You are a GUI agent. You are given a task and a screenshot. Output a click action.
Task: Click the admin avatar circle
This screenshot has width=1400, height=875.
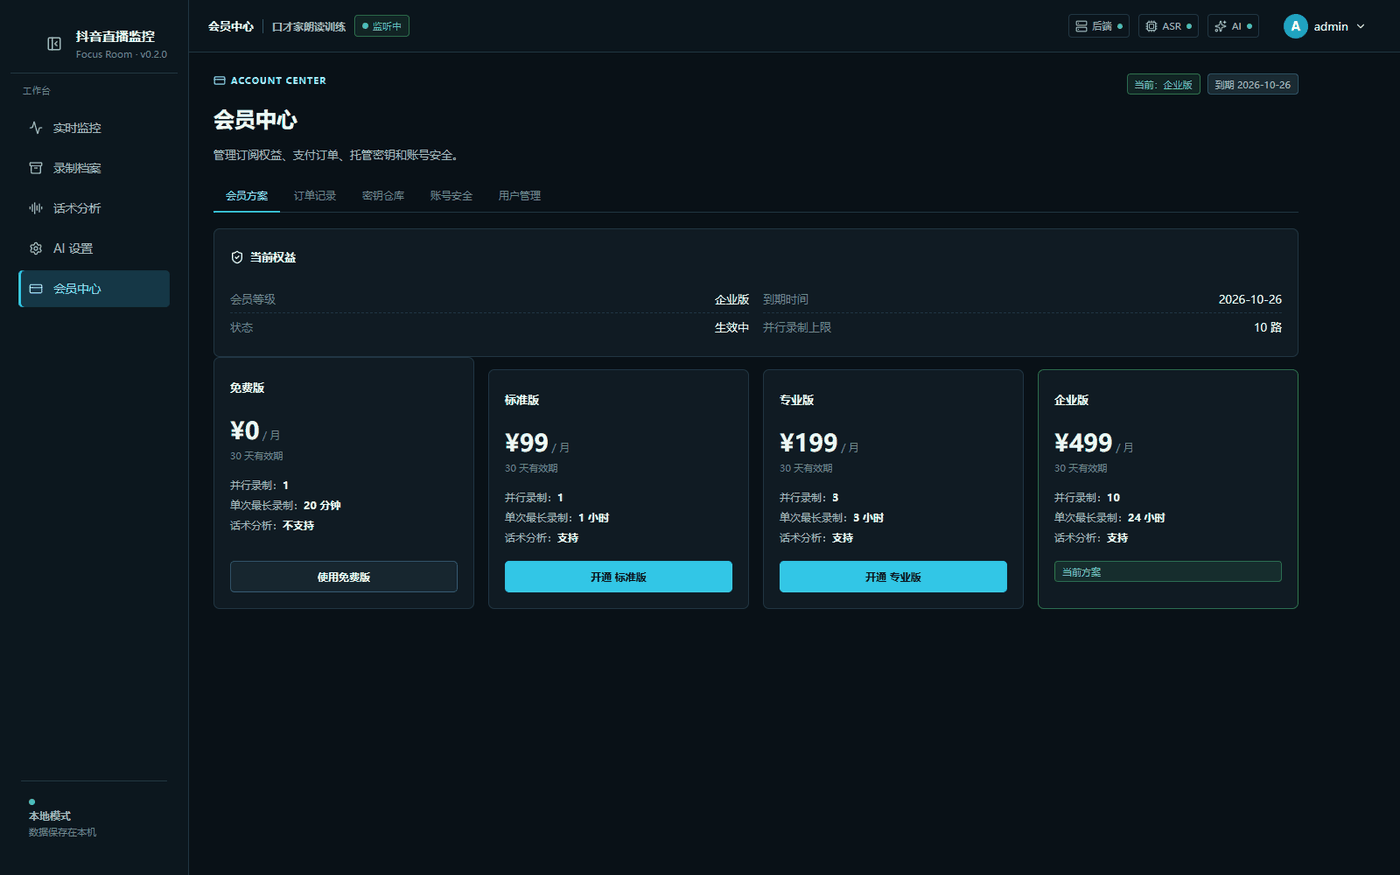pos(1295,26)
